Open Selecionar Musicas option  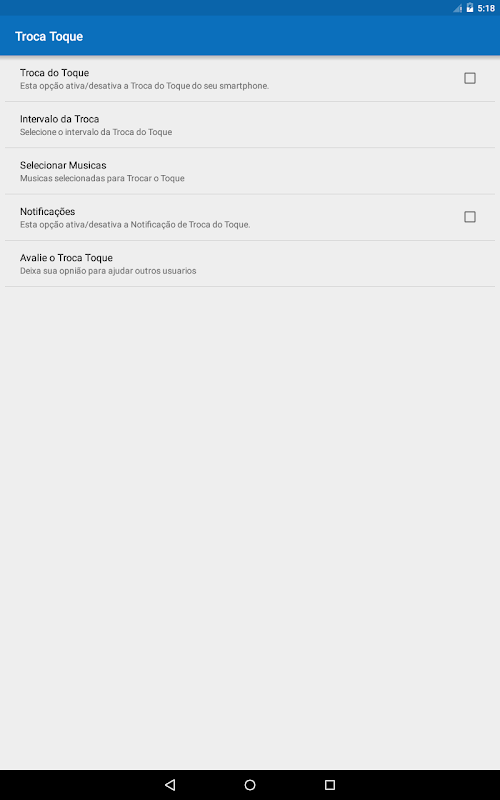point(250,171)
